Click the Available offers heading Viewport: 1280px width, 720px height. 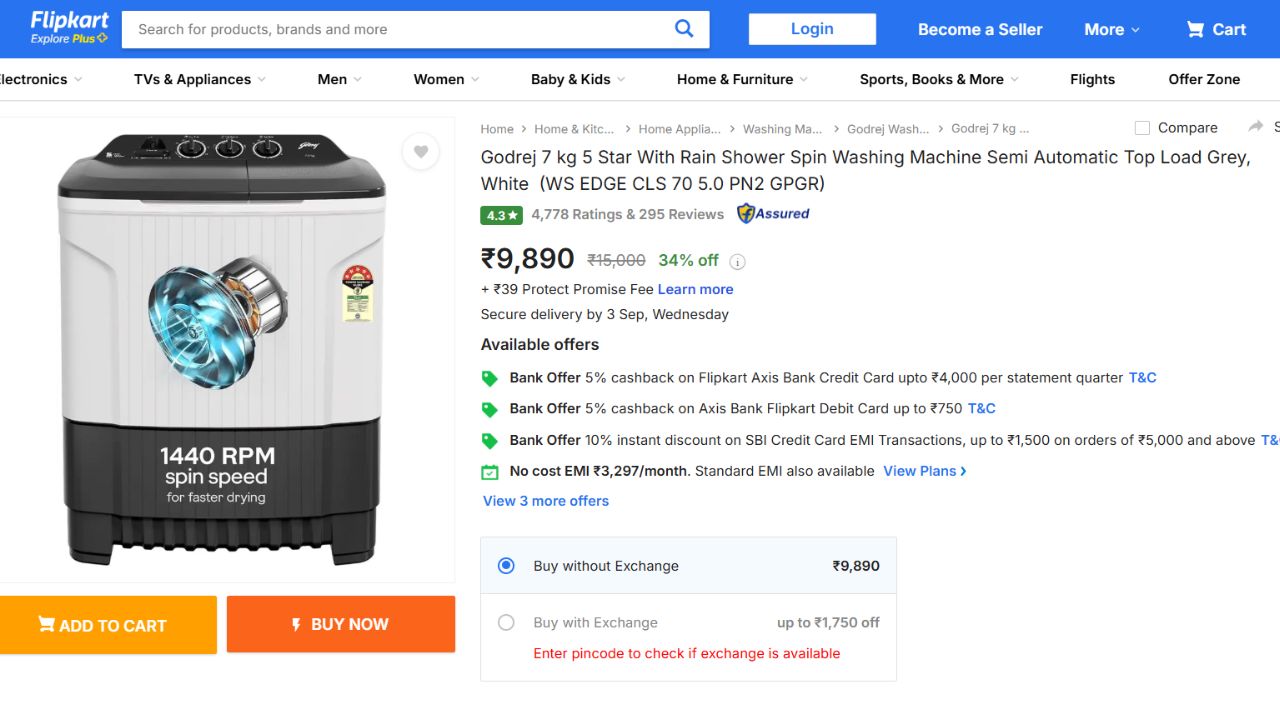click(x=540, y=344)
